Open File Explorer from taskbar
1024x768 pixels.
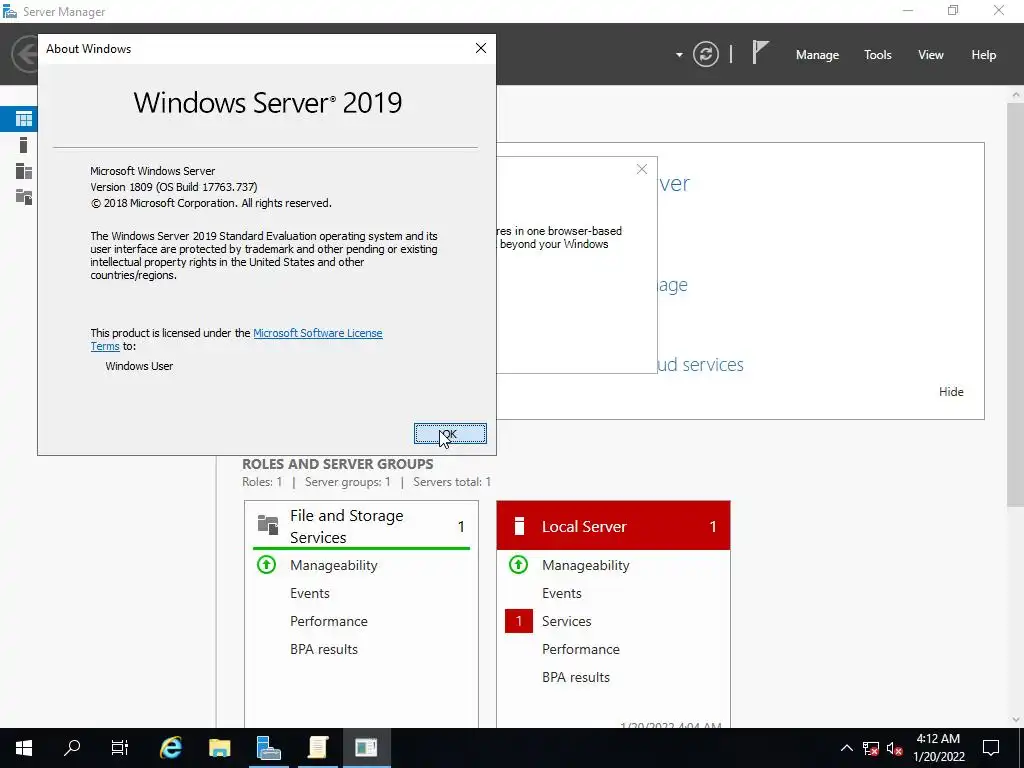219,747
